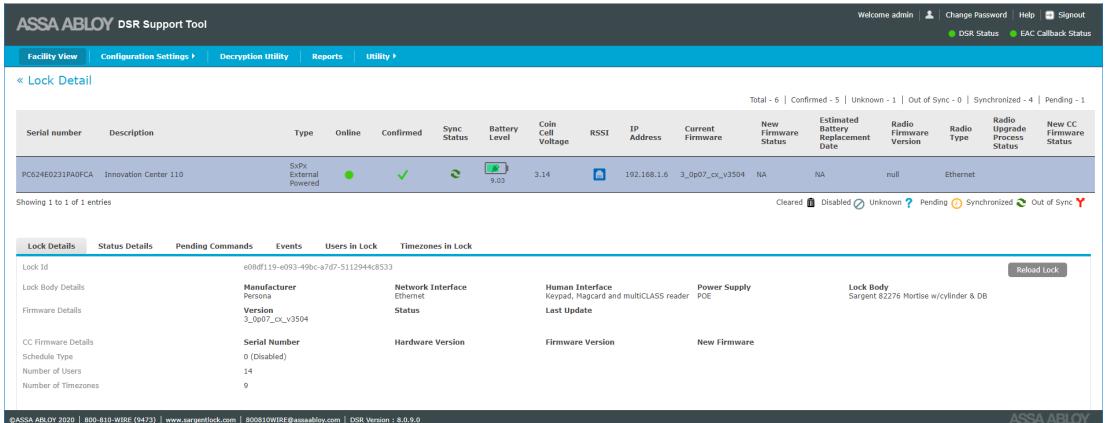Click the user profile icon beside Welcome admin
This screenshot has height=423, width=1105.
pyautogui.click(x=930, y=15)
